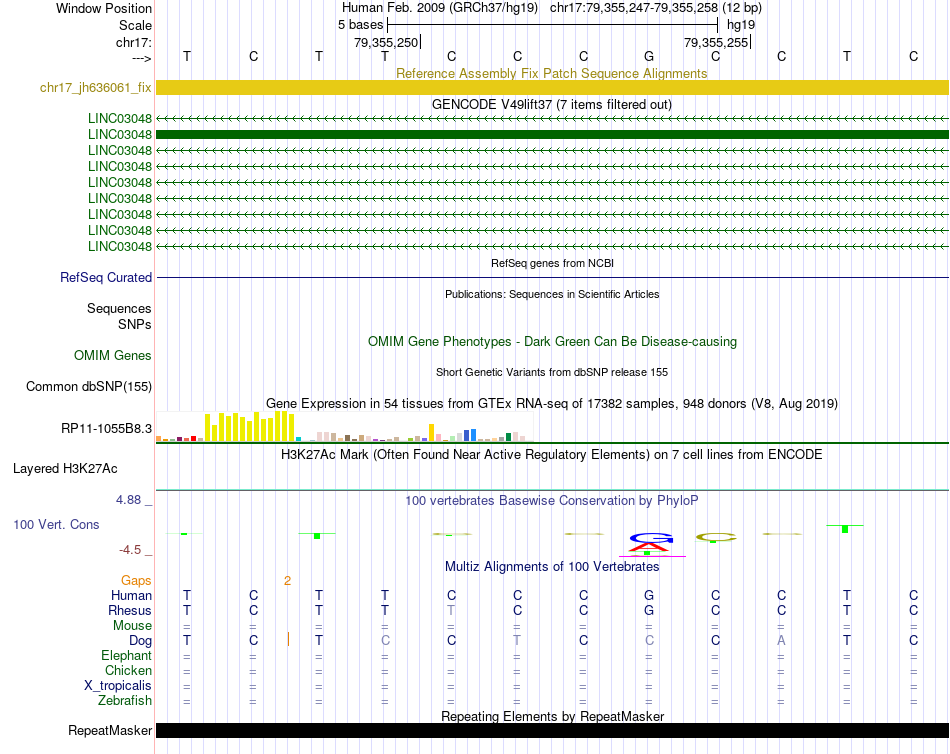Click the Common dbSNP(155) track label
The width and height of the screenshot is (950, 754).
click(x=88, y=386)
